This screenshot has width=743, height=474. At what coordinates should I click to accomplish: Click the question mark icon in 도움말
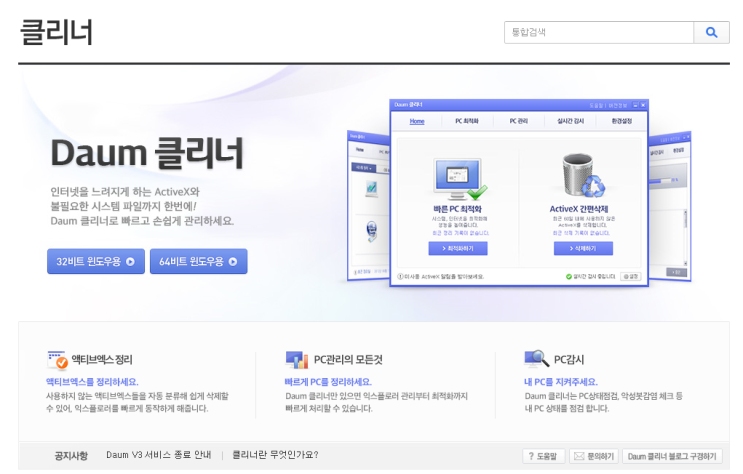pos(531,456)
